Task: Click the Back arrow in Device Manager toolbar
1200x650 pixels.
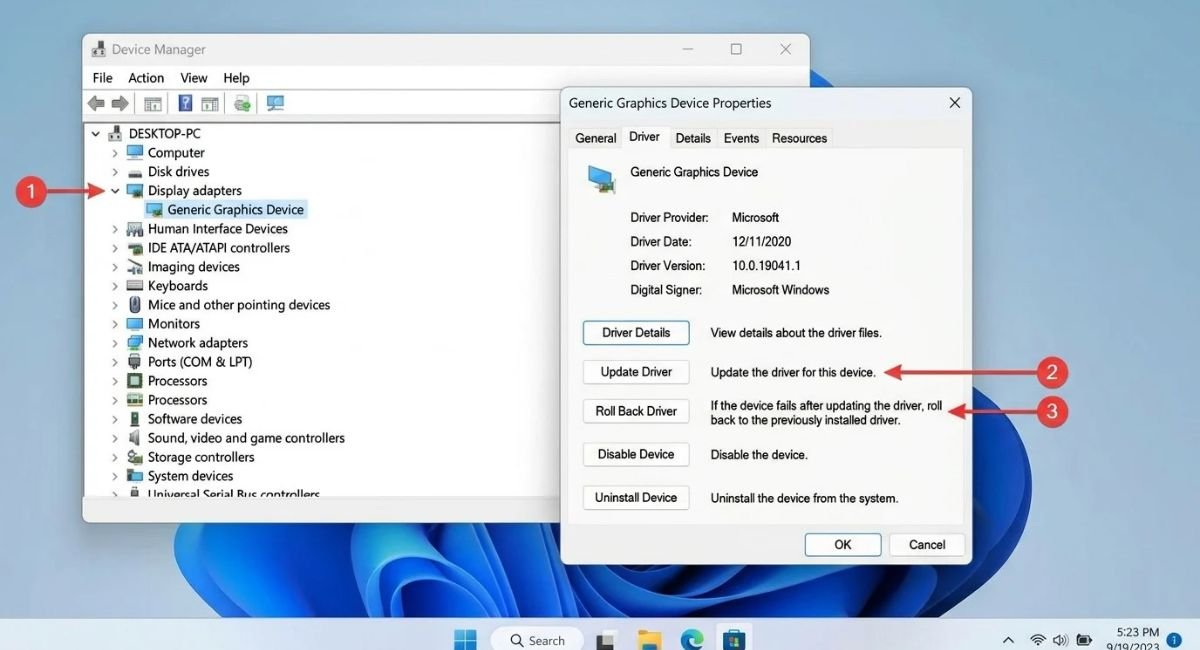Action: point(96,103)
